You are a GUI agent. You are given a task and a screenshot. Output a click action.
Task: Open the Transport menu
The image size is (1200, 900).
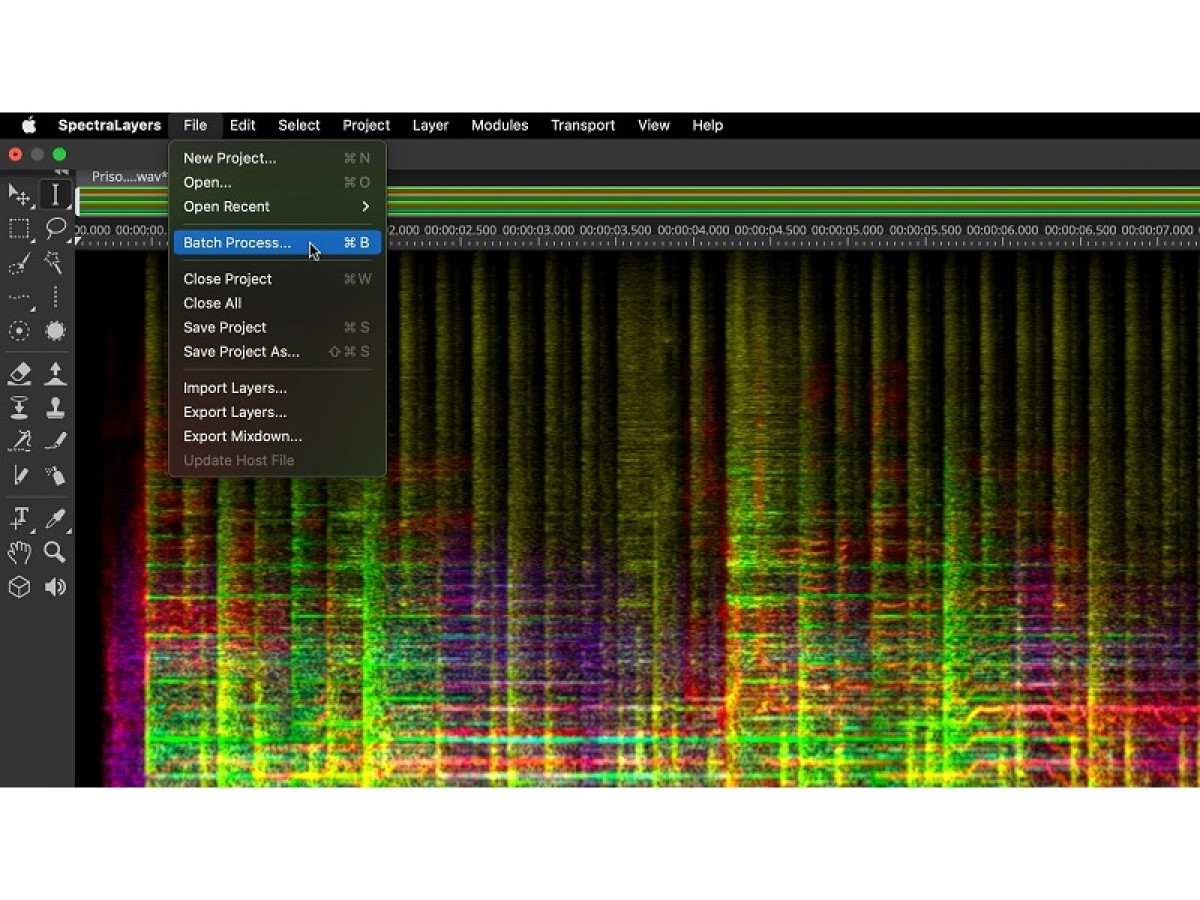582,125
